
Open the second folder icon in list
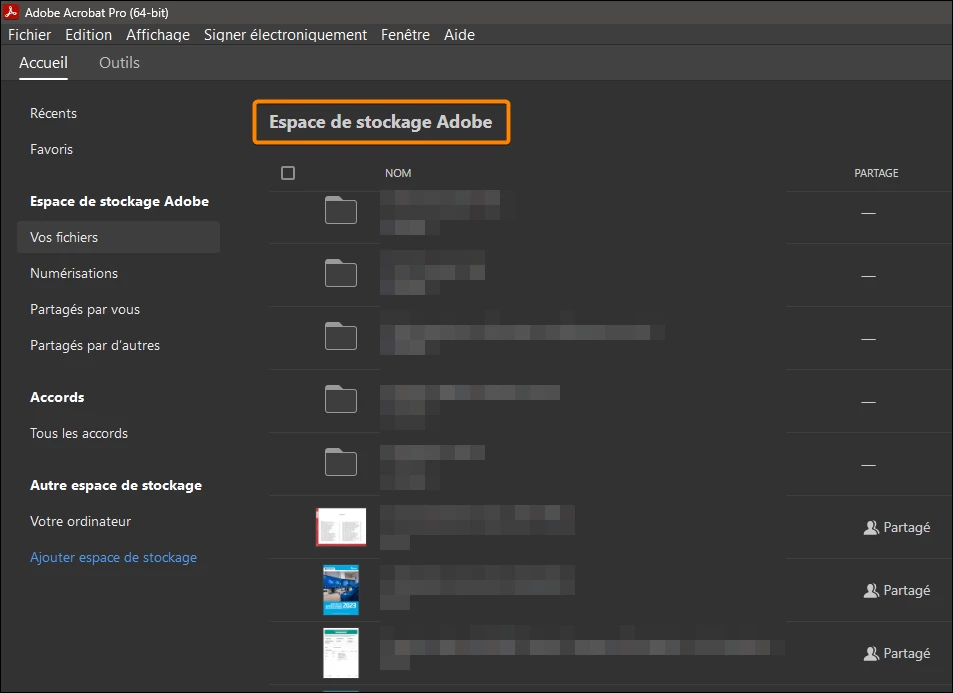point(341,273)
